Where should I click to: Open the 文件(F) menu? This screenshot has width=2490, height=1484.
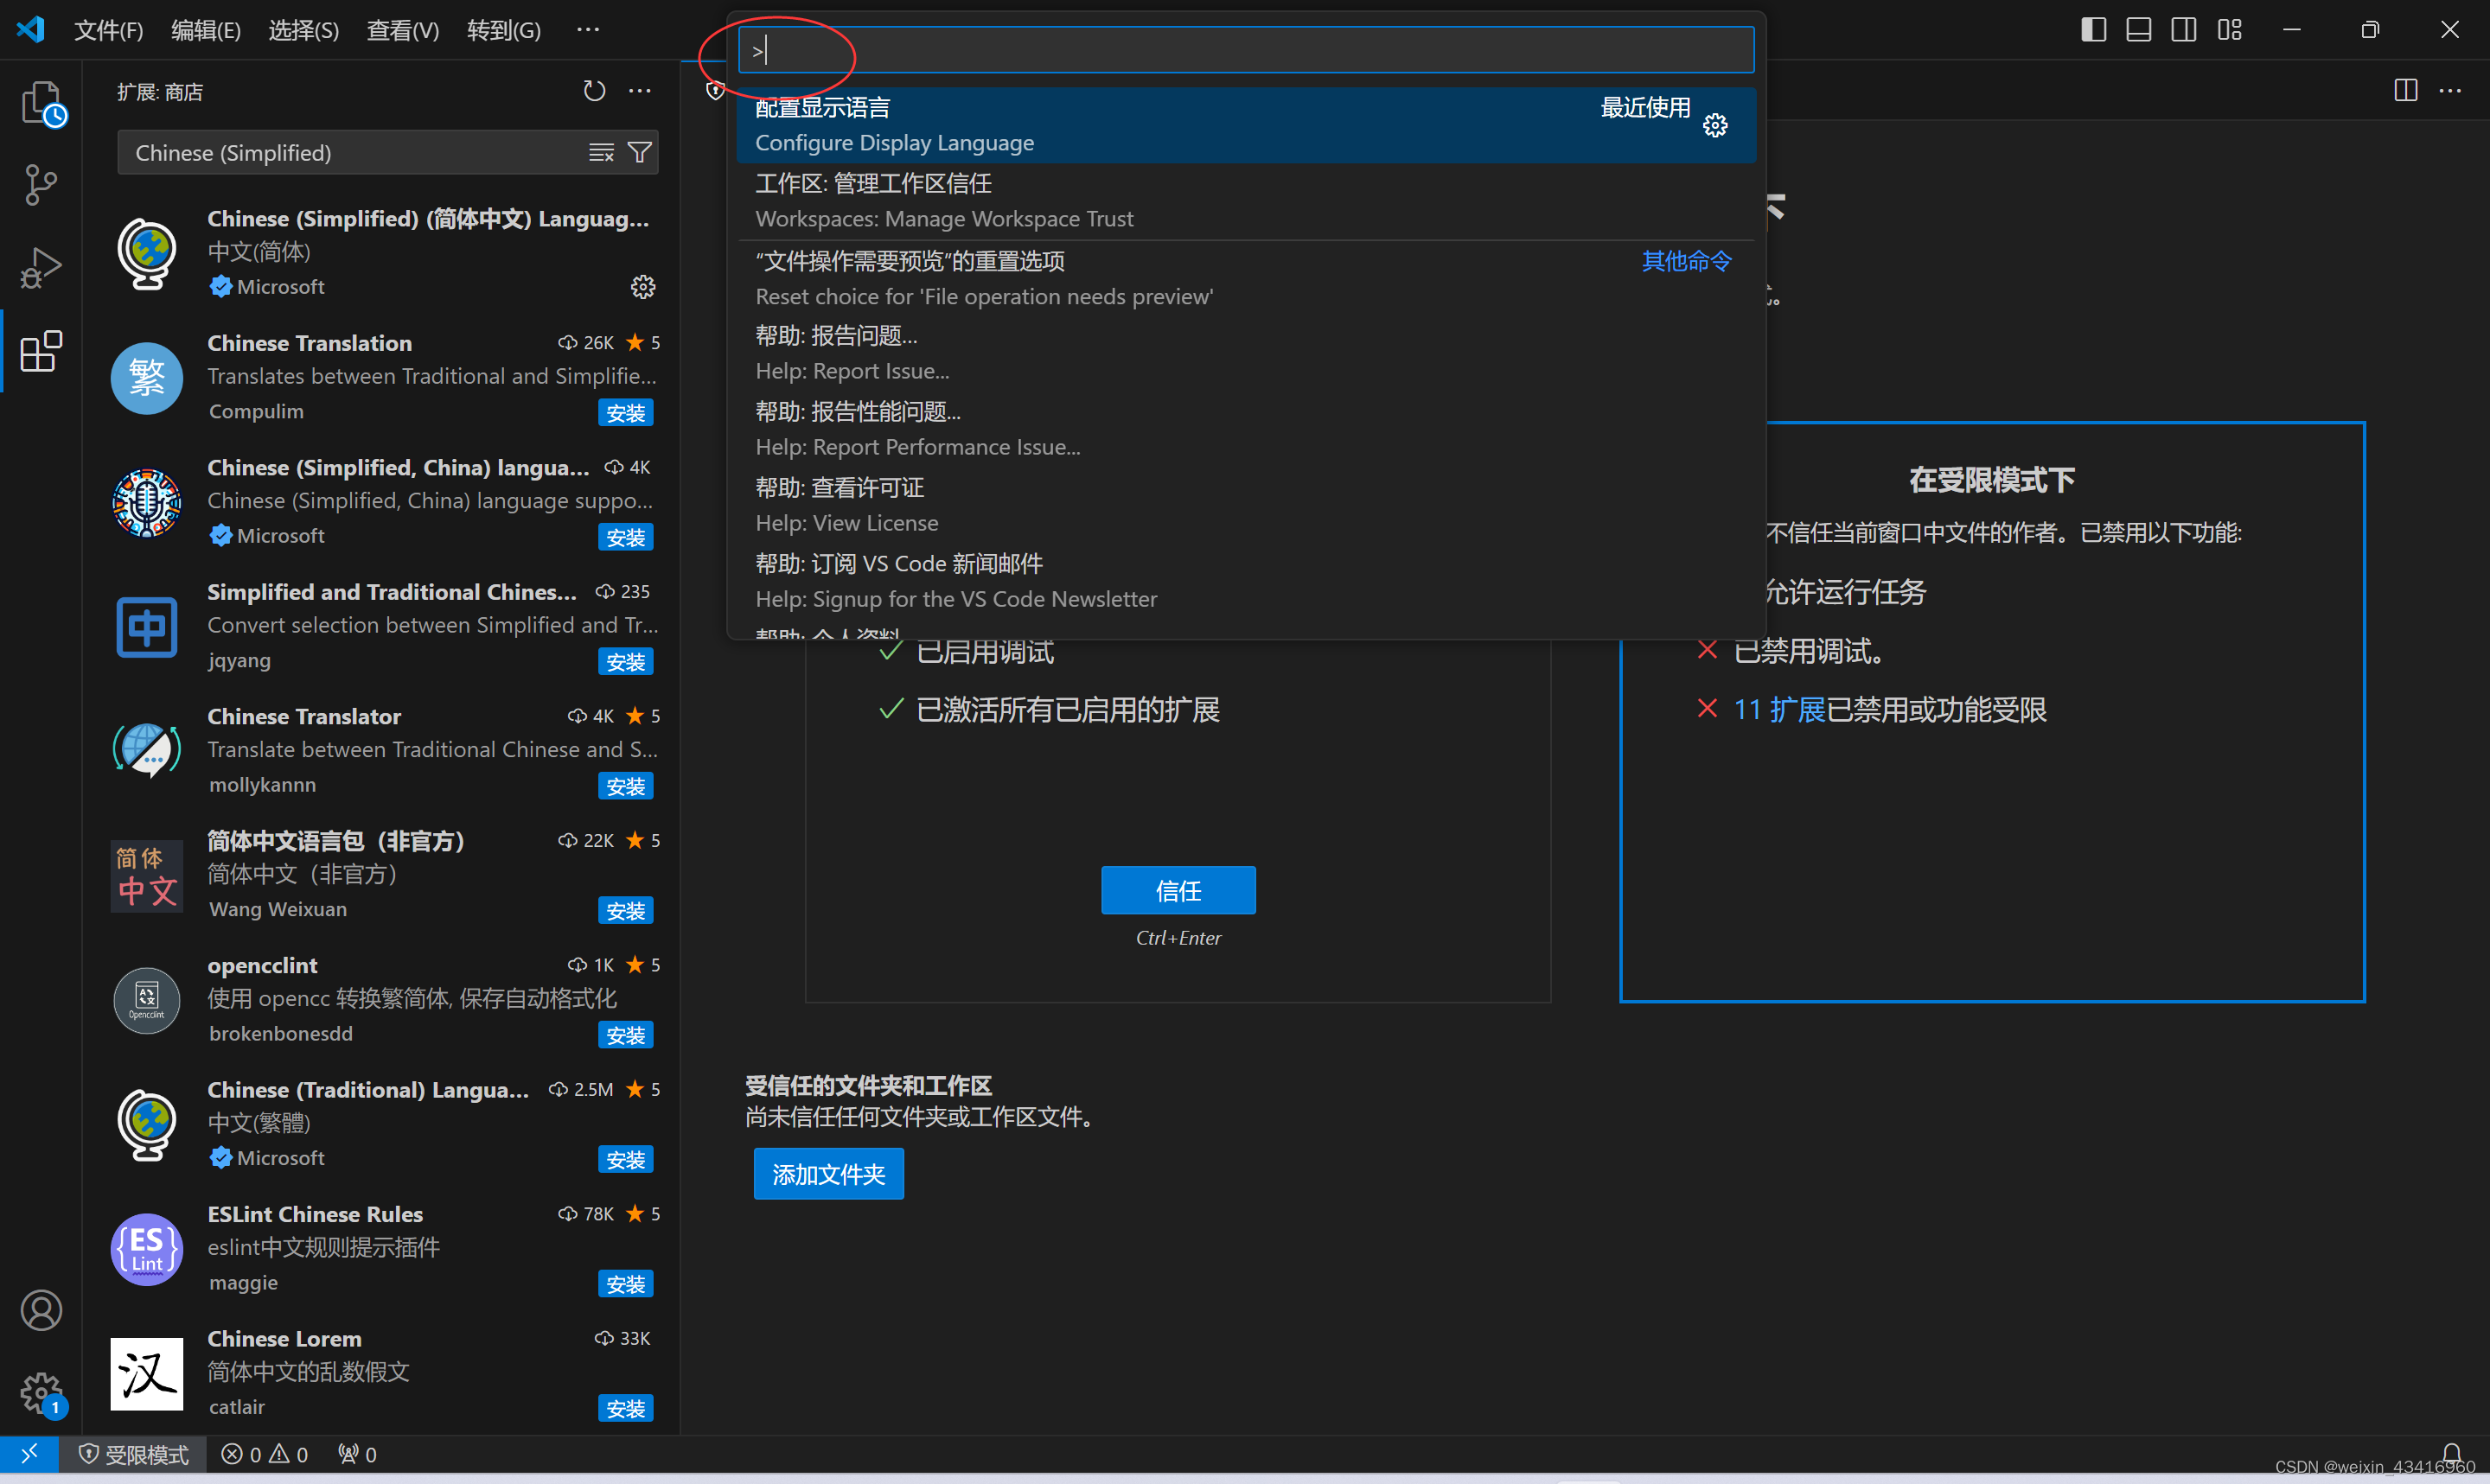(x=108, y=30)
